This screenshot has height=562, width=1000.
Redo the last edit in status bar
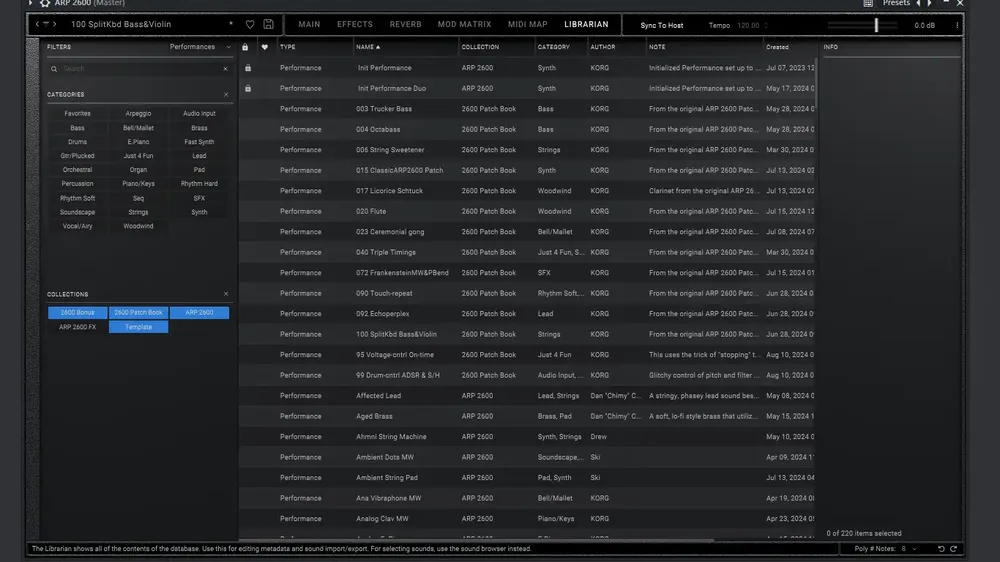pyautogui.click(x=953, y=549)
